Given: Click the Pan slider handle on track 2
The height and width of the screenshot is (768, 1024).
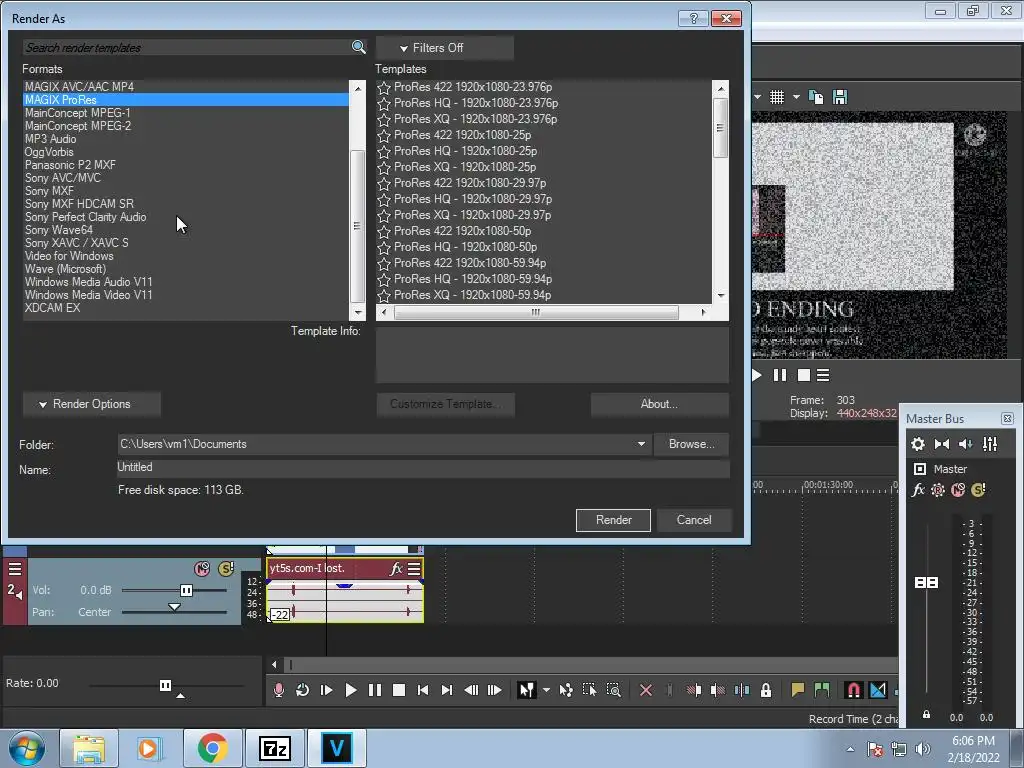Looking at the screenshot, I should coord(174,607).
